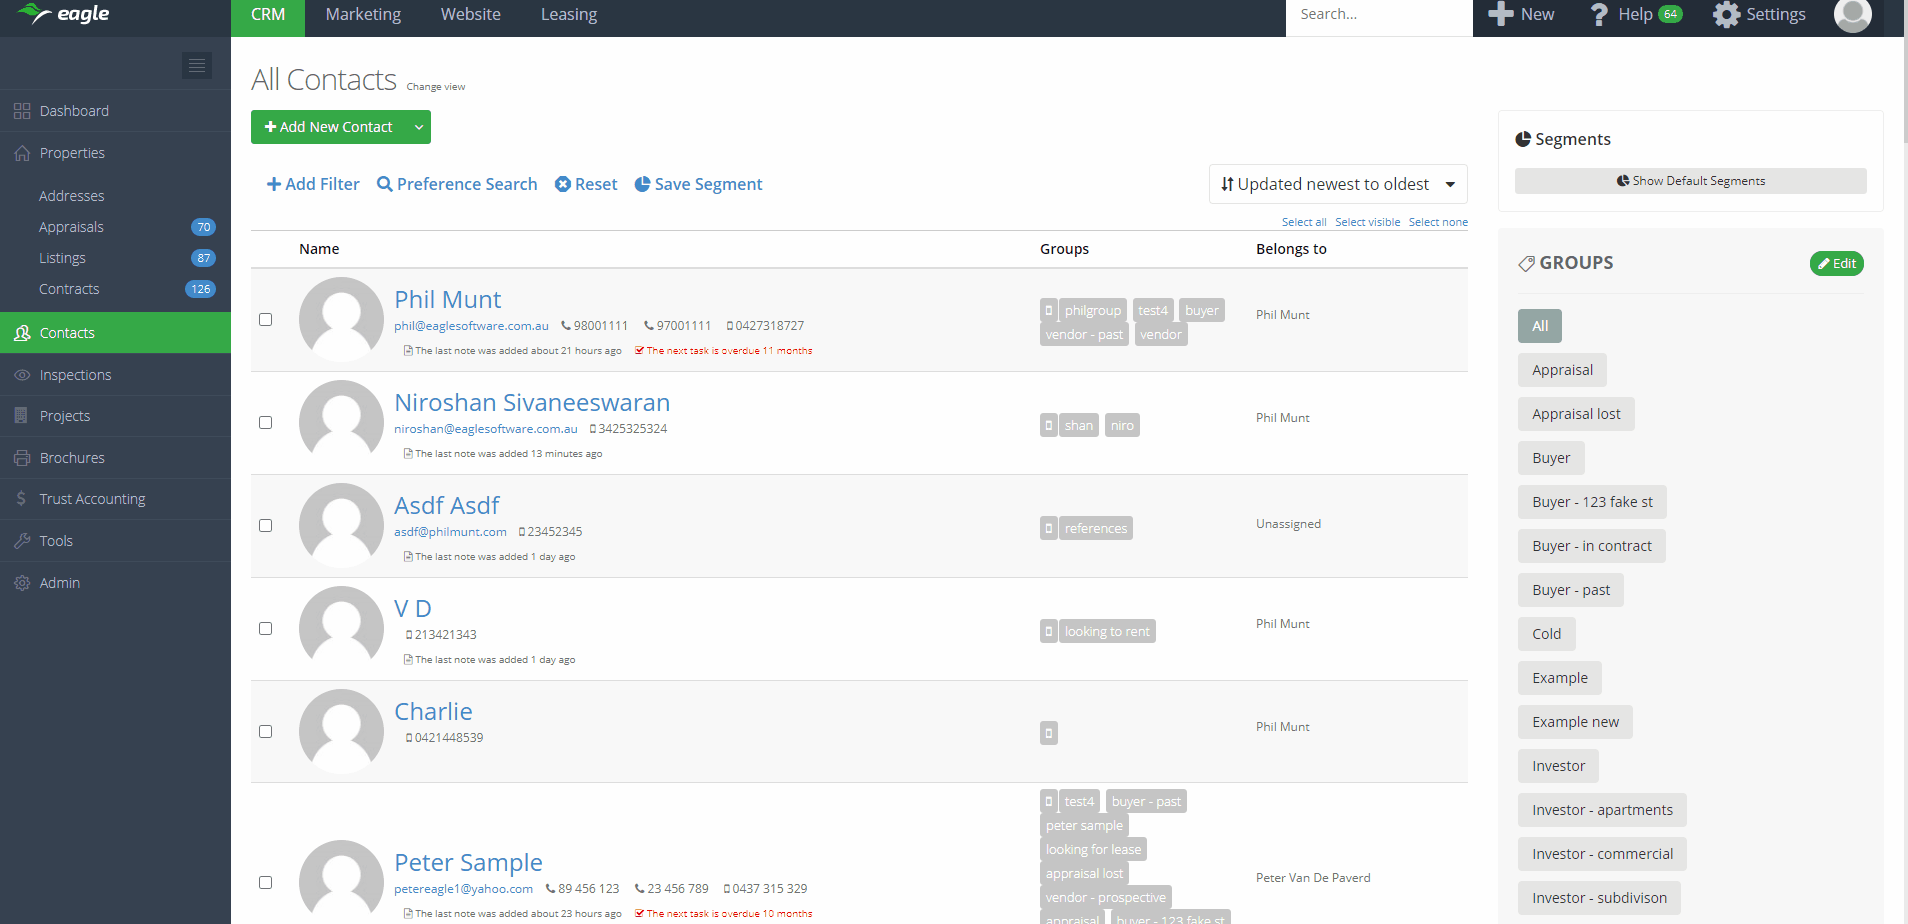1908x924 pixels.
Task: Check the box next to Charlie
Action: point(266,732)
